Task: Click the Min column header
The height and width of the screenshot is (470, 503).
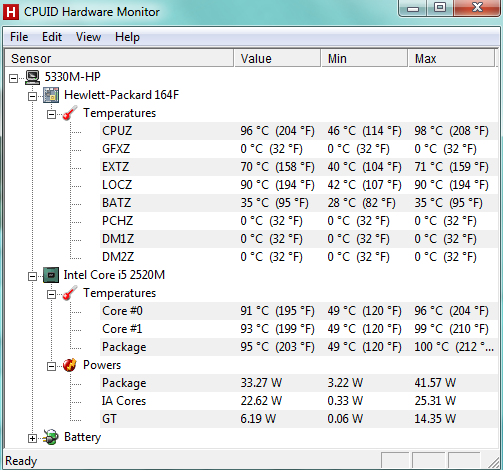Action: pos(364,59)
